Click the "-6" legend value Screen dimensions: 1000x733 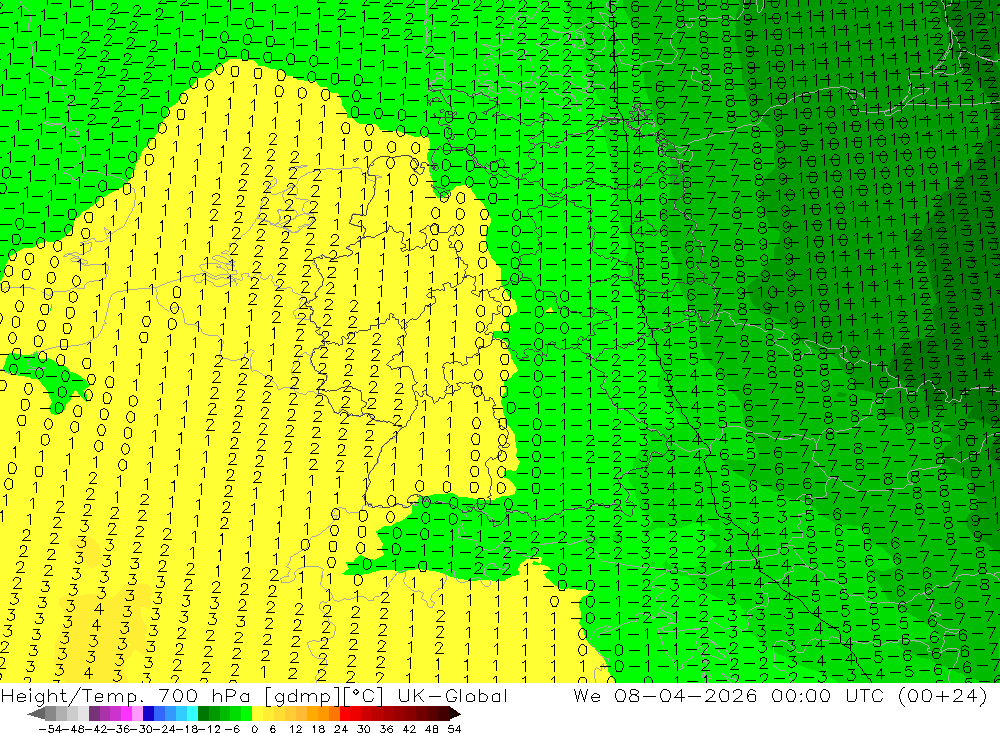point(232,729)
